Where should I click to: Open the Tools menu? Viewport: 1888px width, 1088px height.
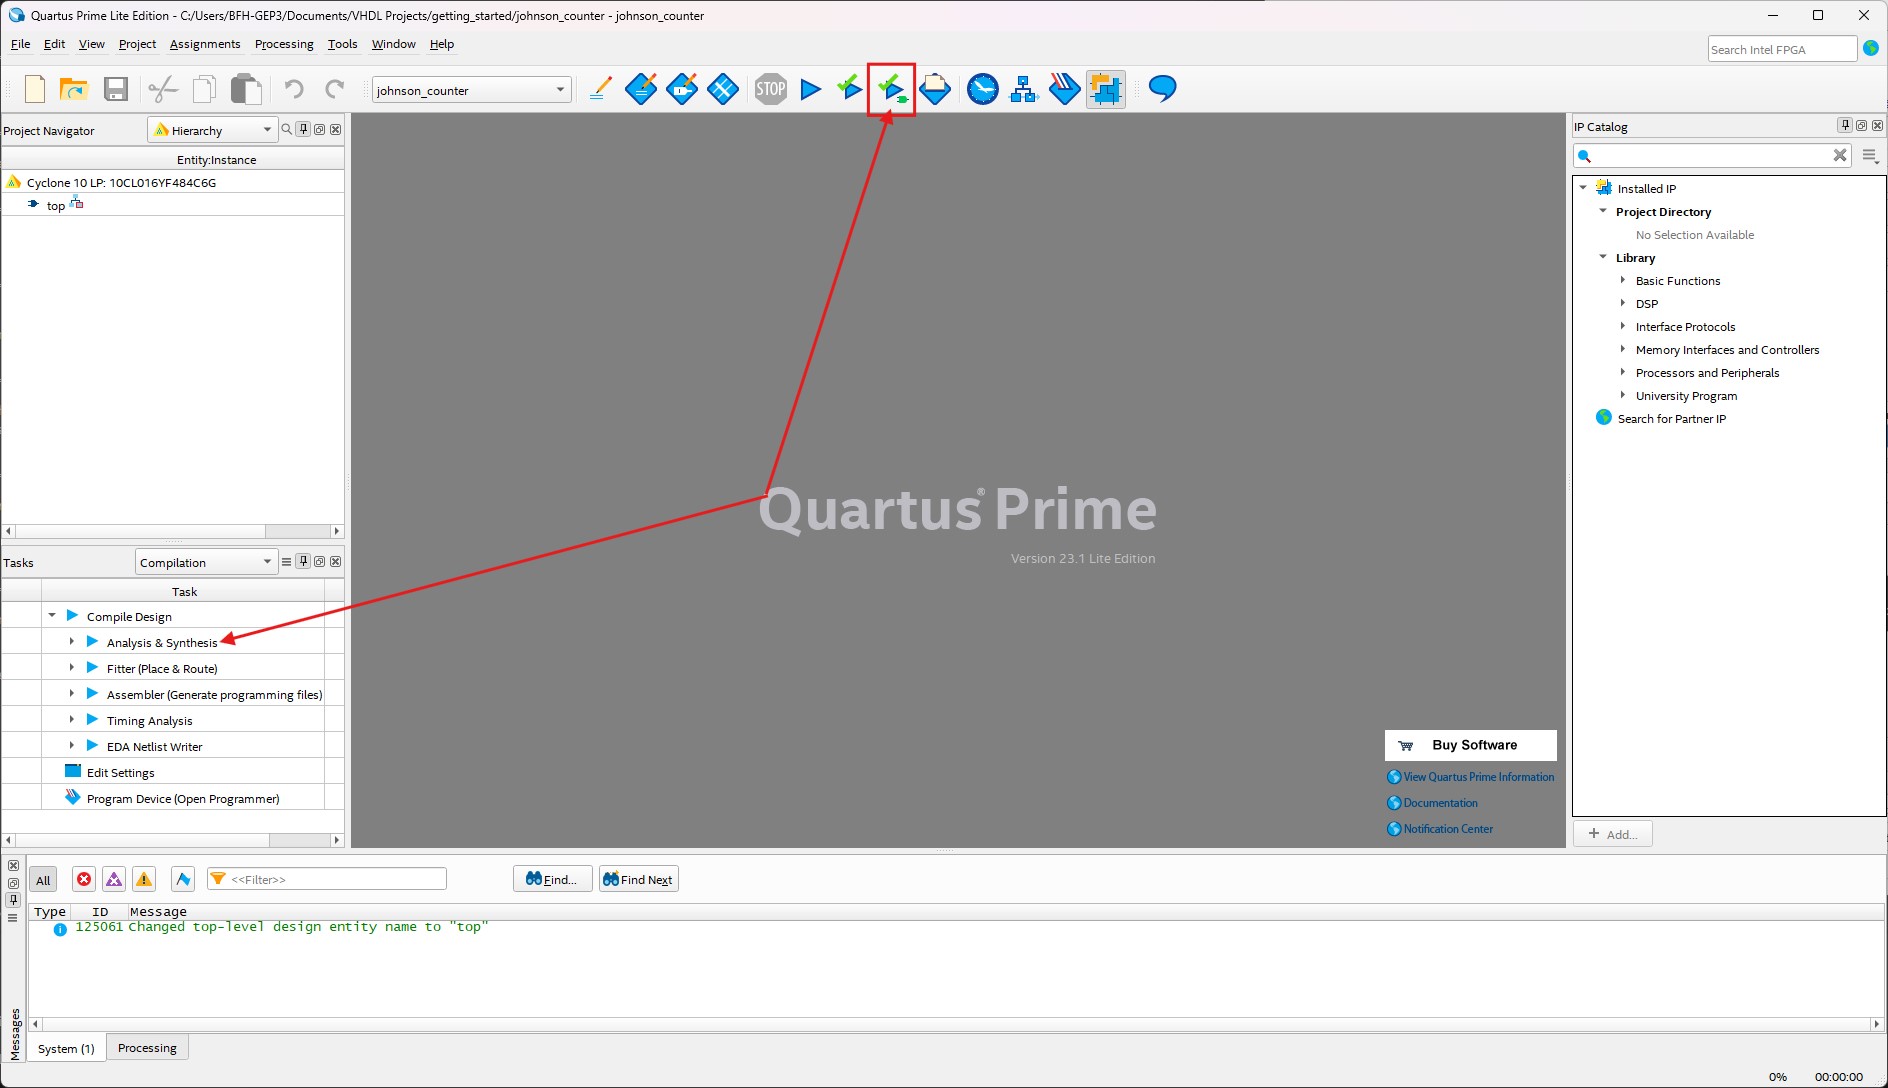[342, 44]
